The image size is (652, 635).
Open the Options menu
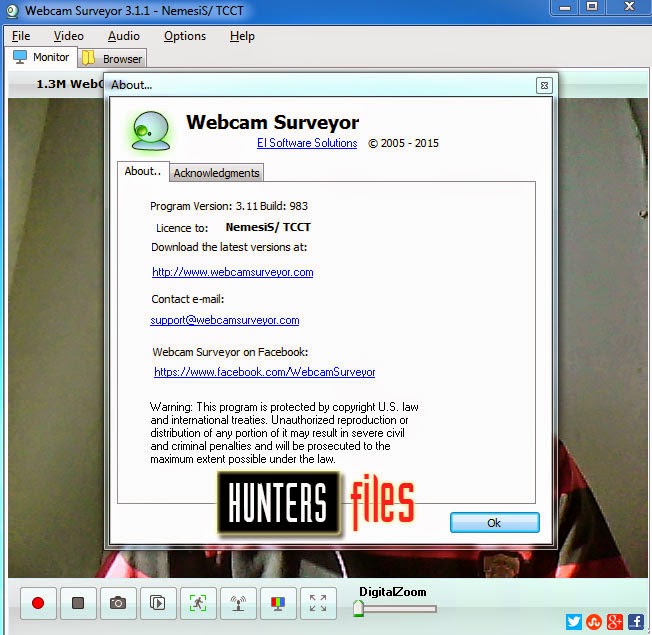[185, 36]
